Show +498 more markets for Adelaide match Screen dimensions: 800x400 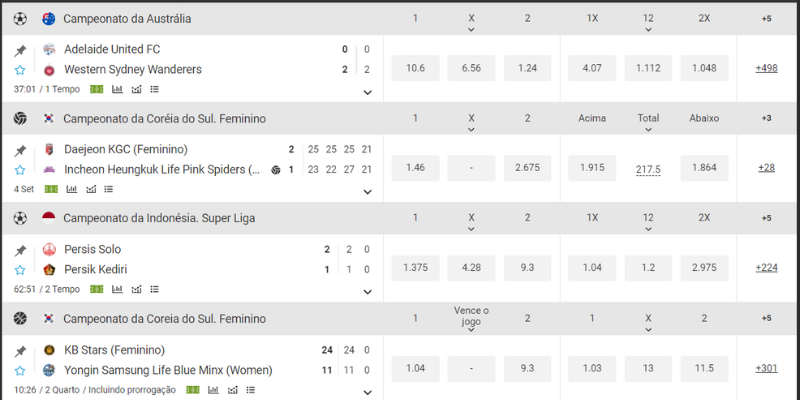click(x=767, y=68)
